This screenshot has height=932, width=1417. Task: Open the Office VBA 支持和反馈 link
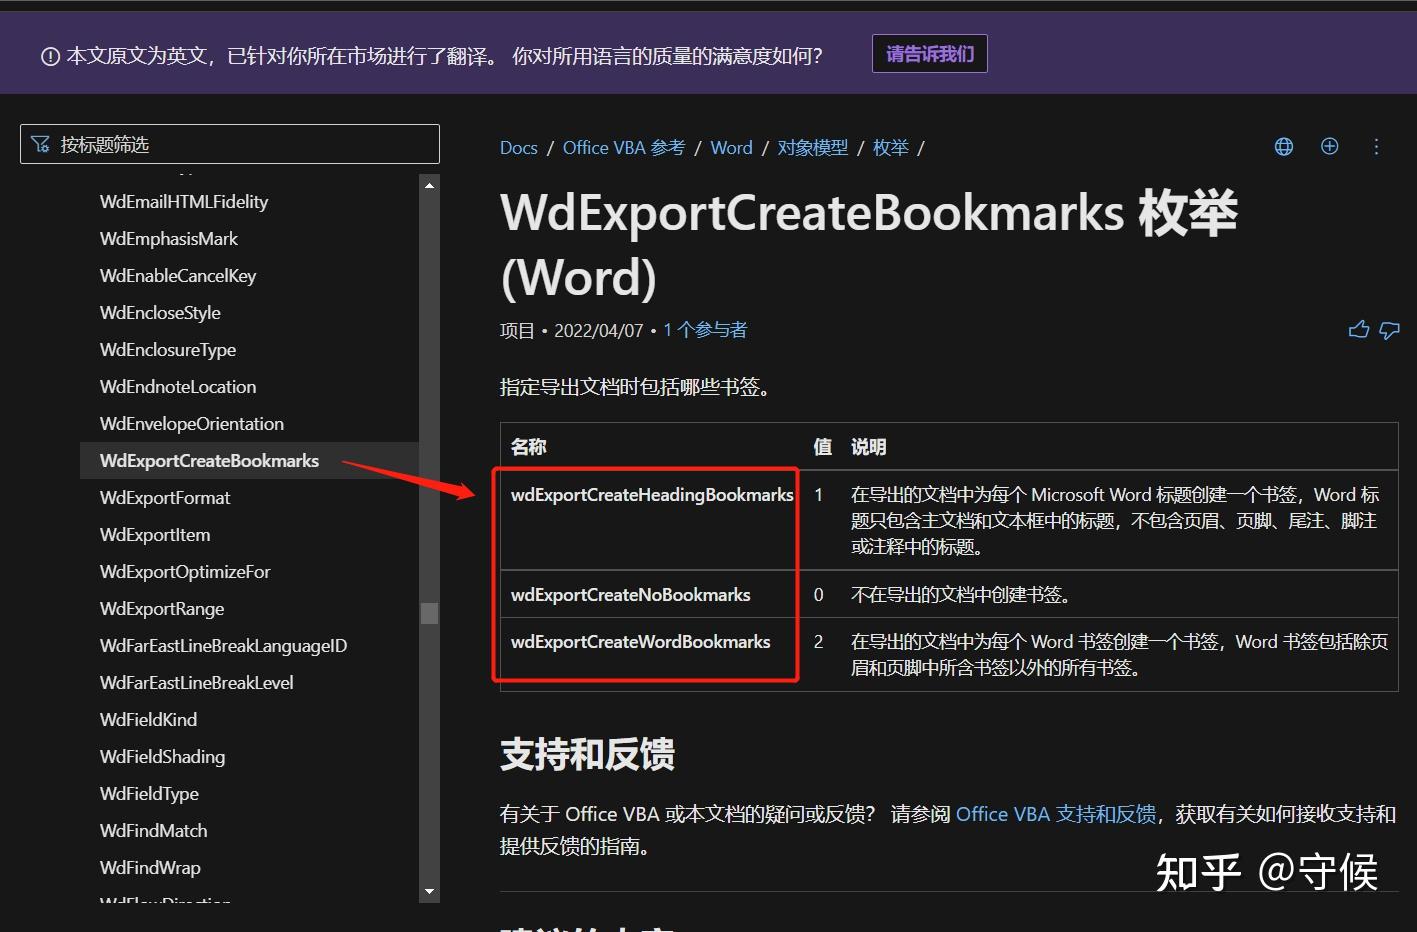coord(1055,814)
